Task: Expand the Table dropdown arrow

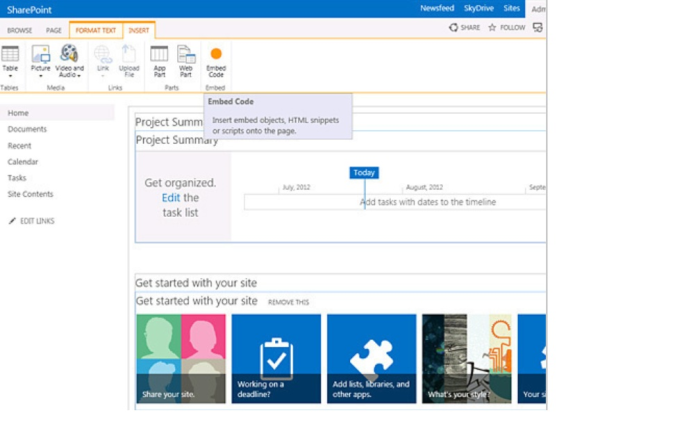Action: tap(10, 76)
